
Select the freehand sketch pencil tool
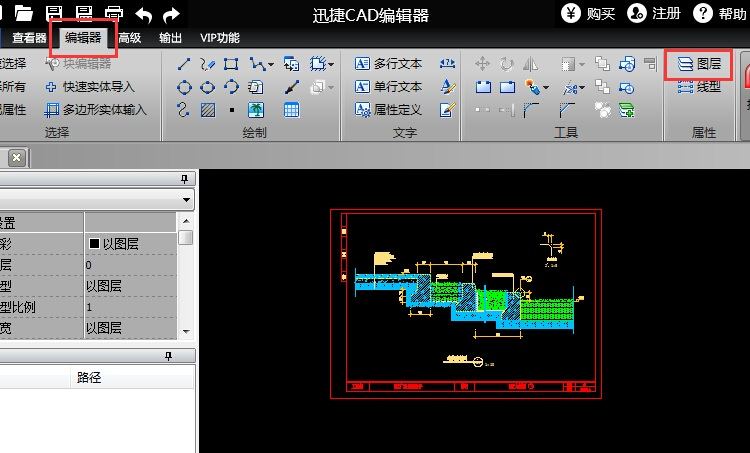pos(208,64)
